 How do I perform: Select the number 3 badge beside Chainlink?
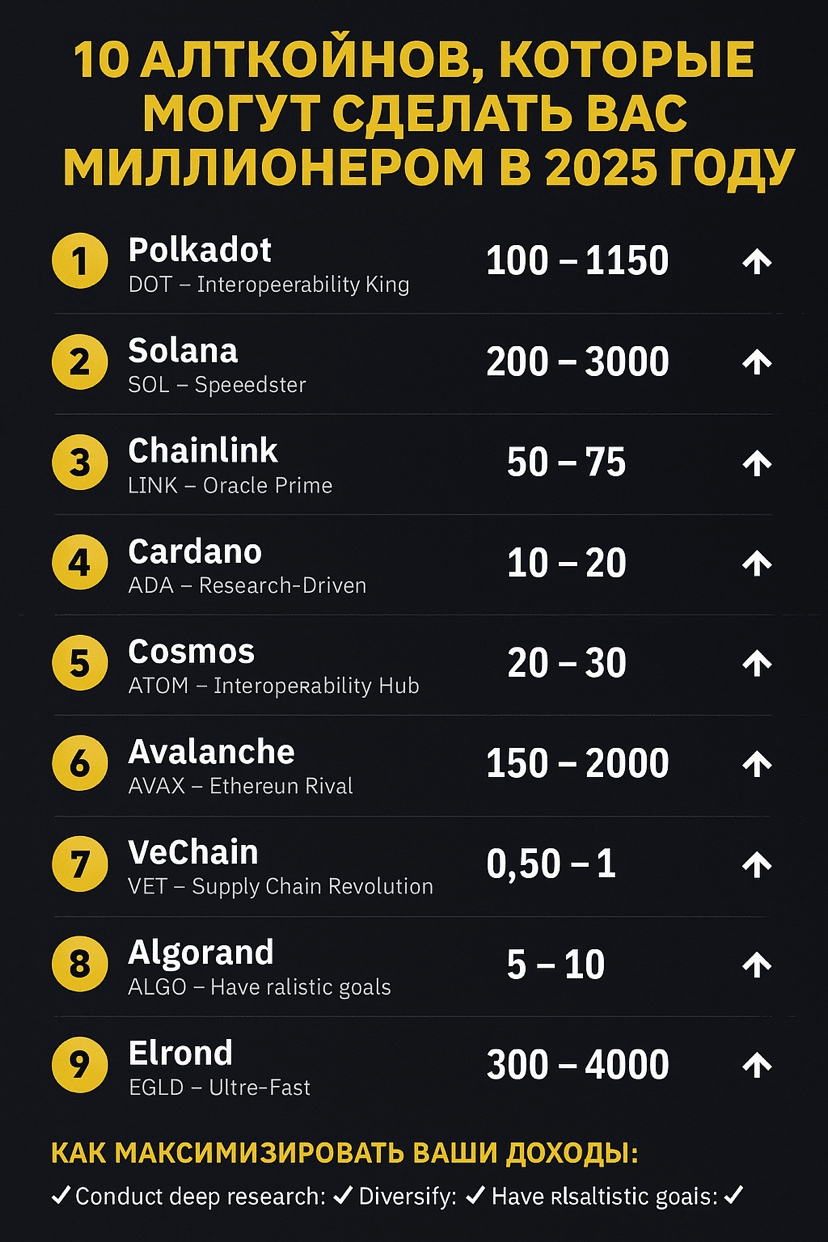pyautogui.click(x=80, y=463)
